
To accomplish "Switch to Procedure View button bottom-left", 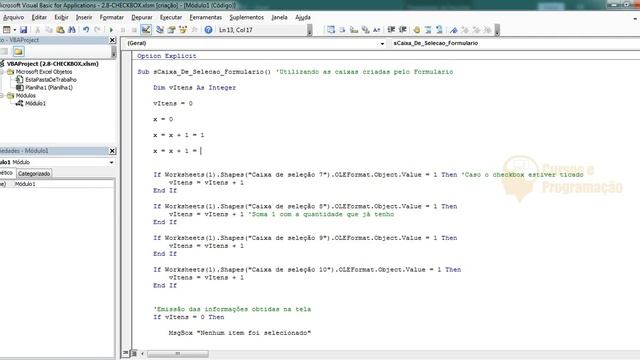I will [126, 353].
